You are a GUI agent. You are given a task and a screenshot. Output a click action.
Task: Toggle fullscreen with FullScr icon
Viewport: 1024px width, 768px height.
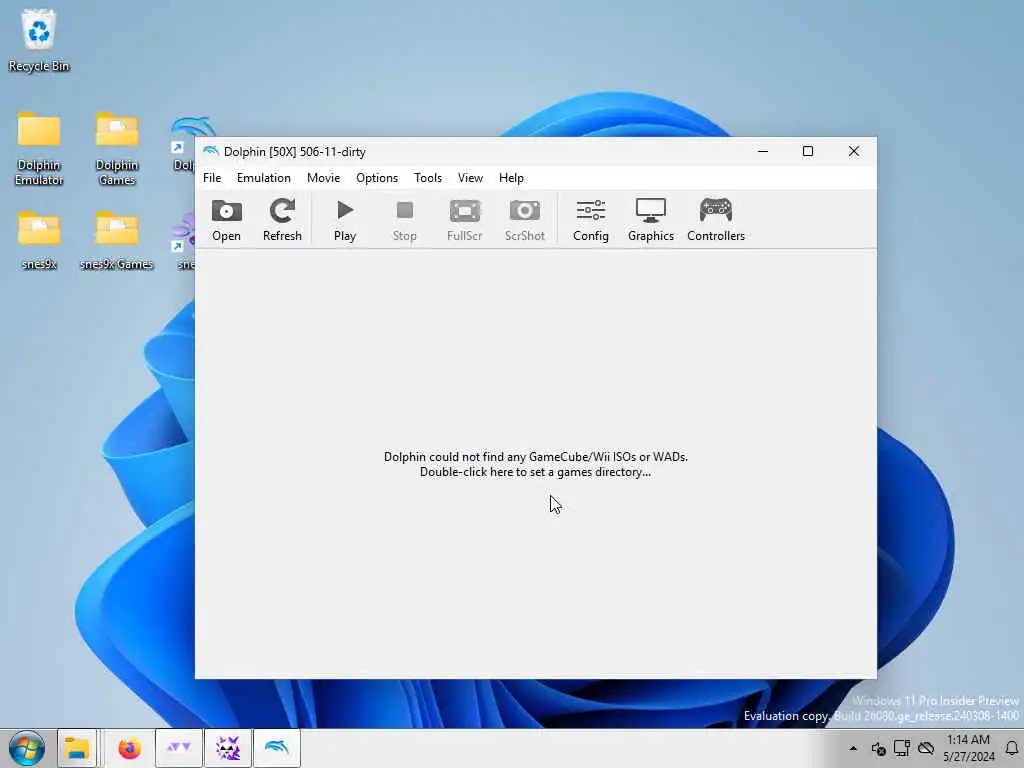coord(464,220)
